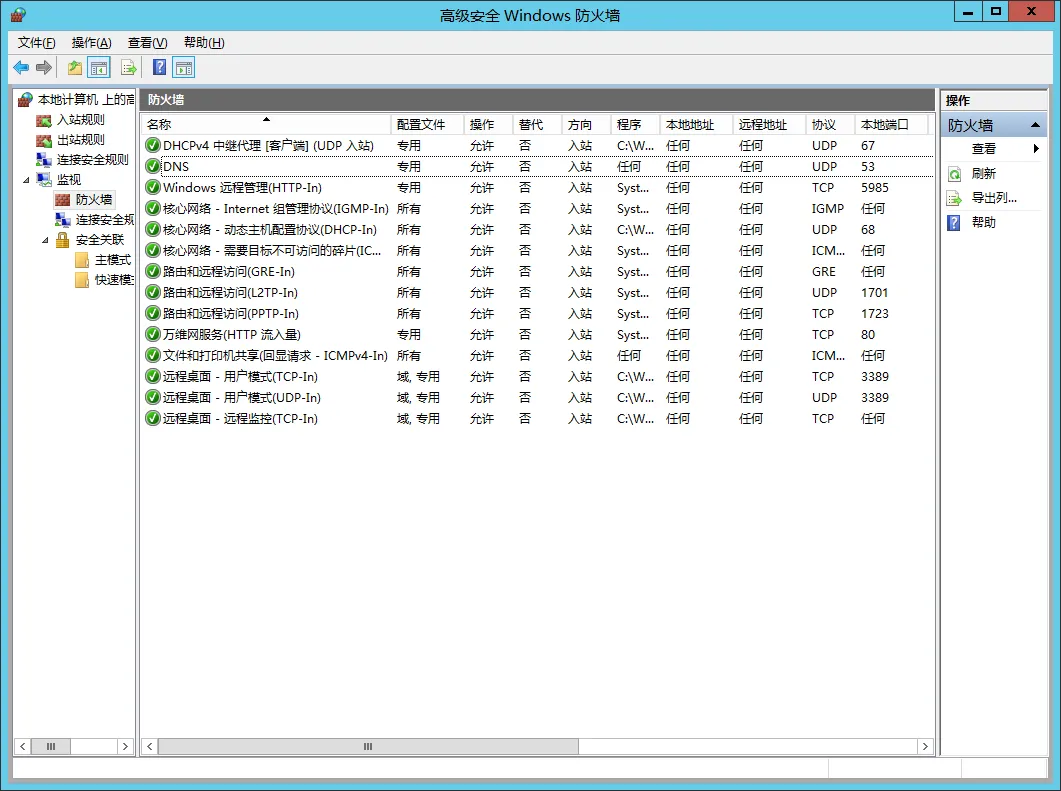Image resolution: width=1061 pixels, height=791 pixels.
Task: Select rule 文件和打印机共享(回显请求 - ICMPv4-In)
Action: click(x=539, y=355)
